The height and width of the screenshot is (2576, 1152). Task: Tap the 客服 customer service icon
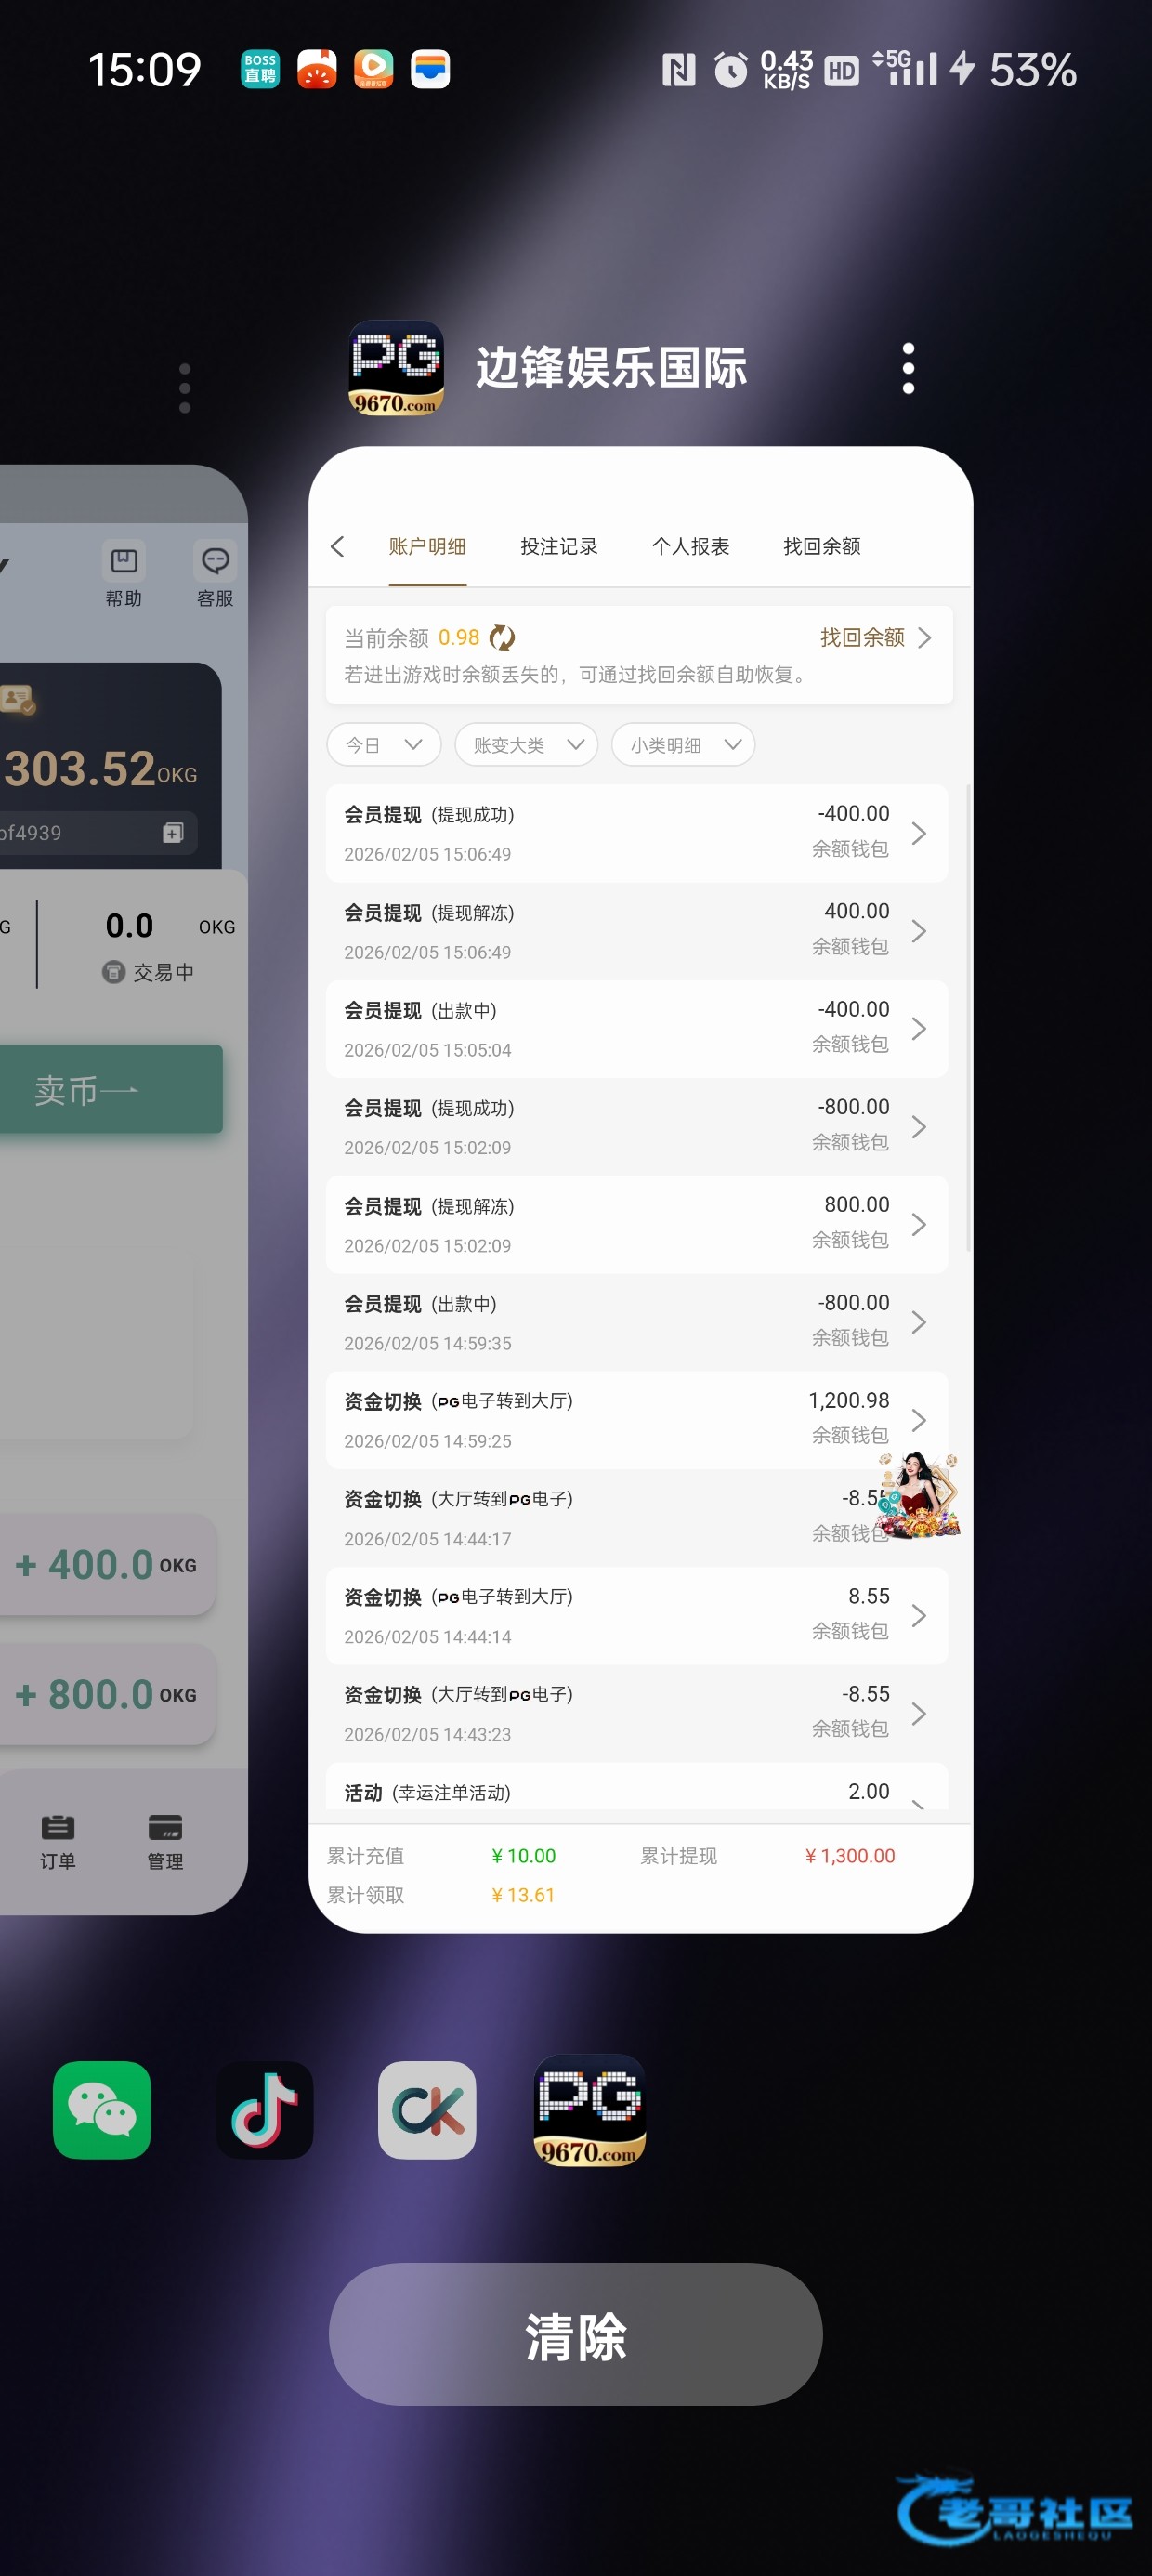pos(215,574)
